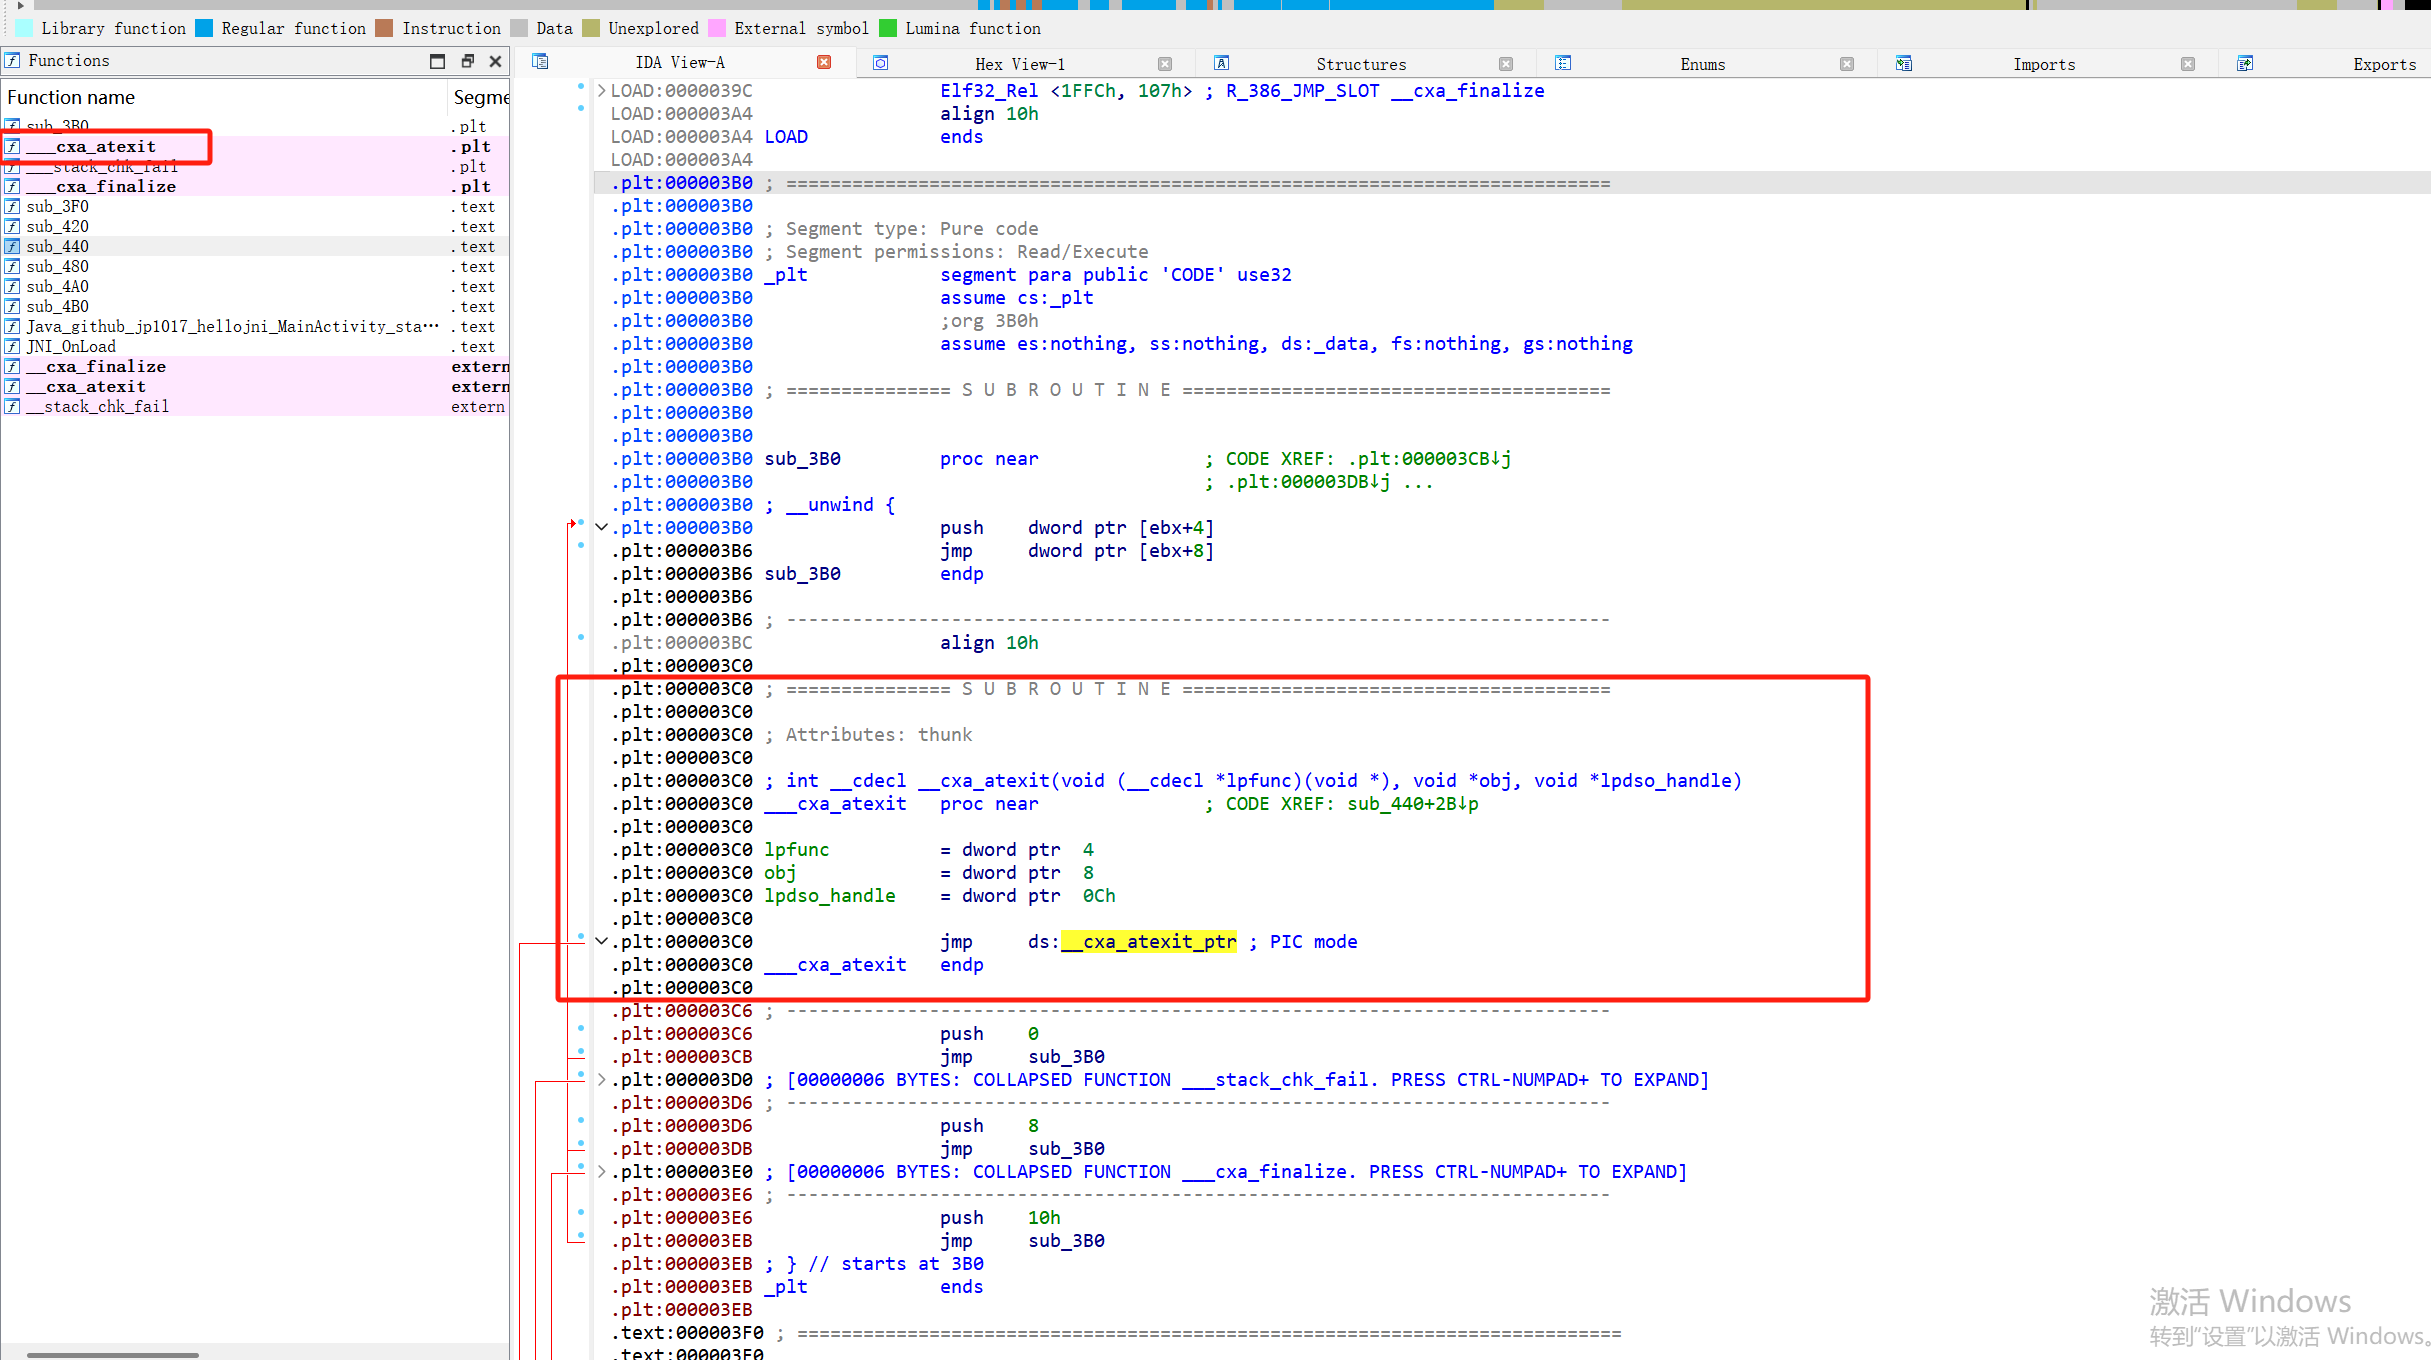Click the Imports tab icon
Viewport: 2431px width, 1360px height.
click(x=1904, y=63)
